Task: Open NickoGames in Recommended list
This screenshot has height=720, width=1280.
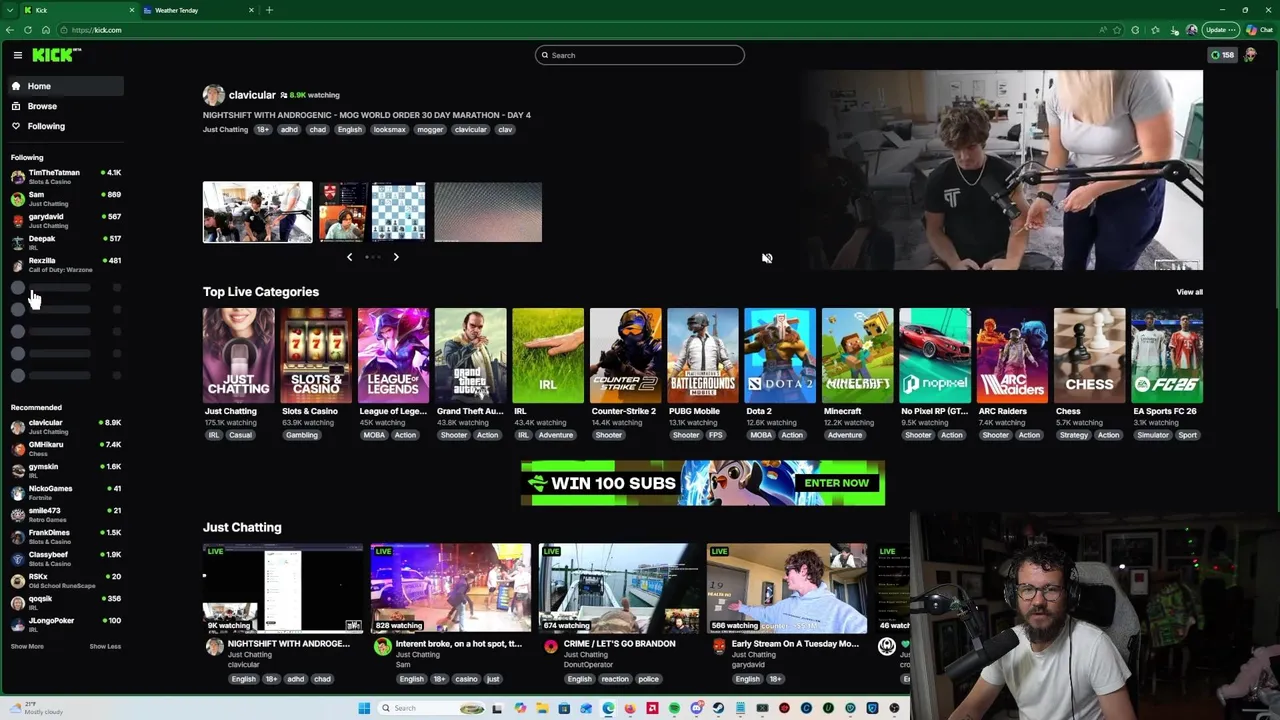Action: (66, 493)
